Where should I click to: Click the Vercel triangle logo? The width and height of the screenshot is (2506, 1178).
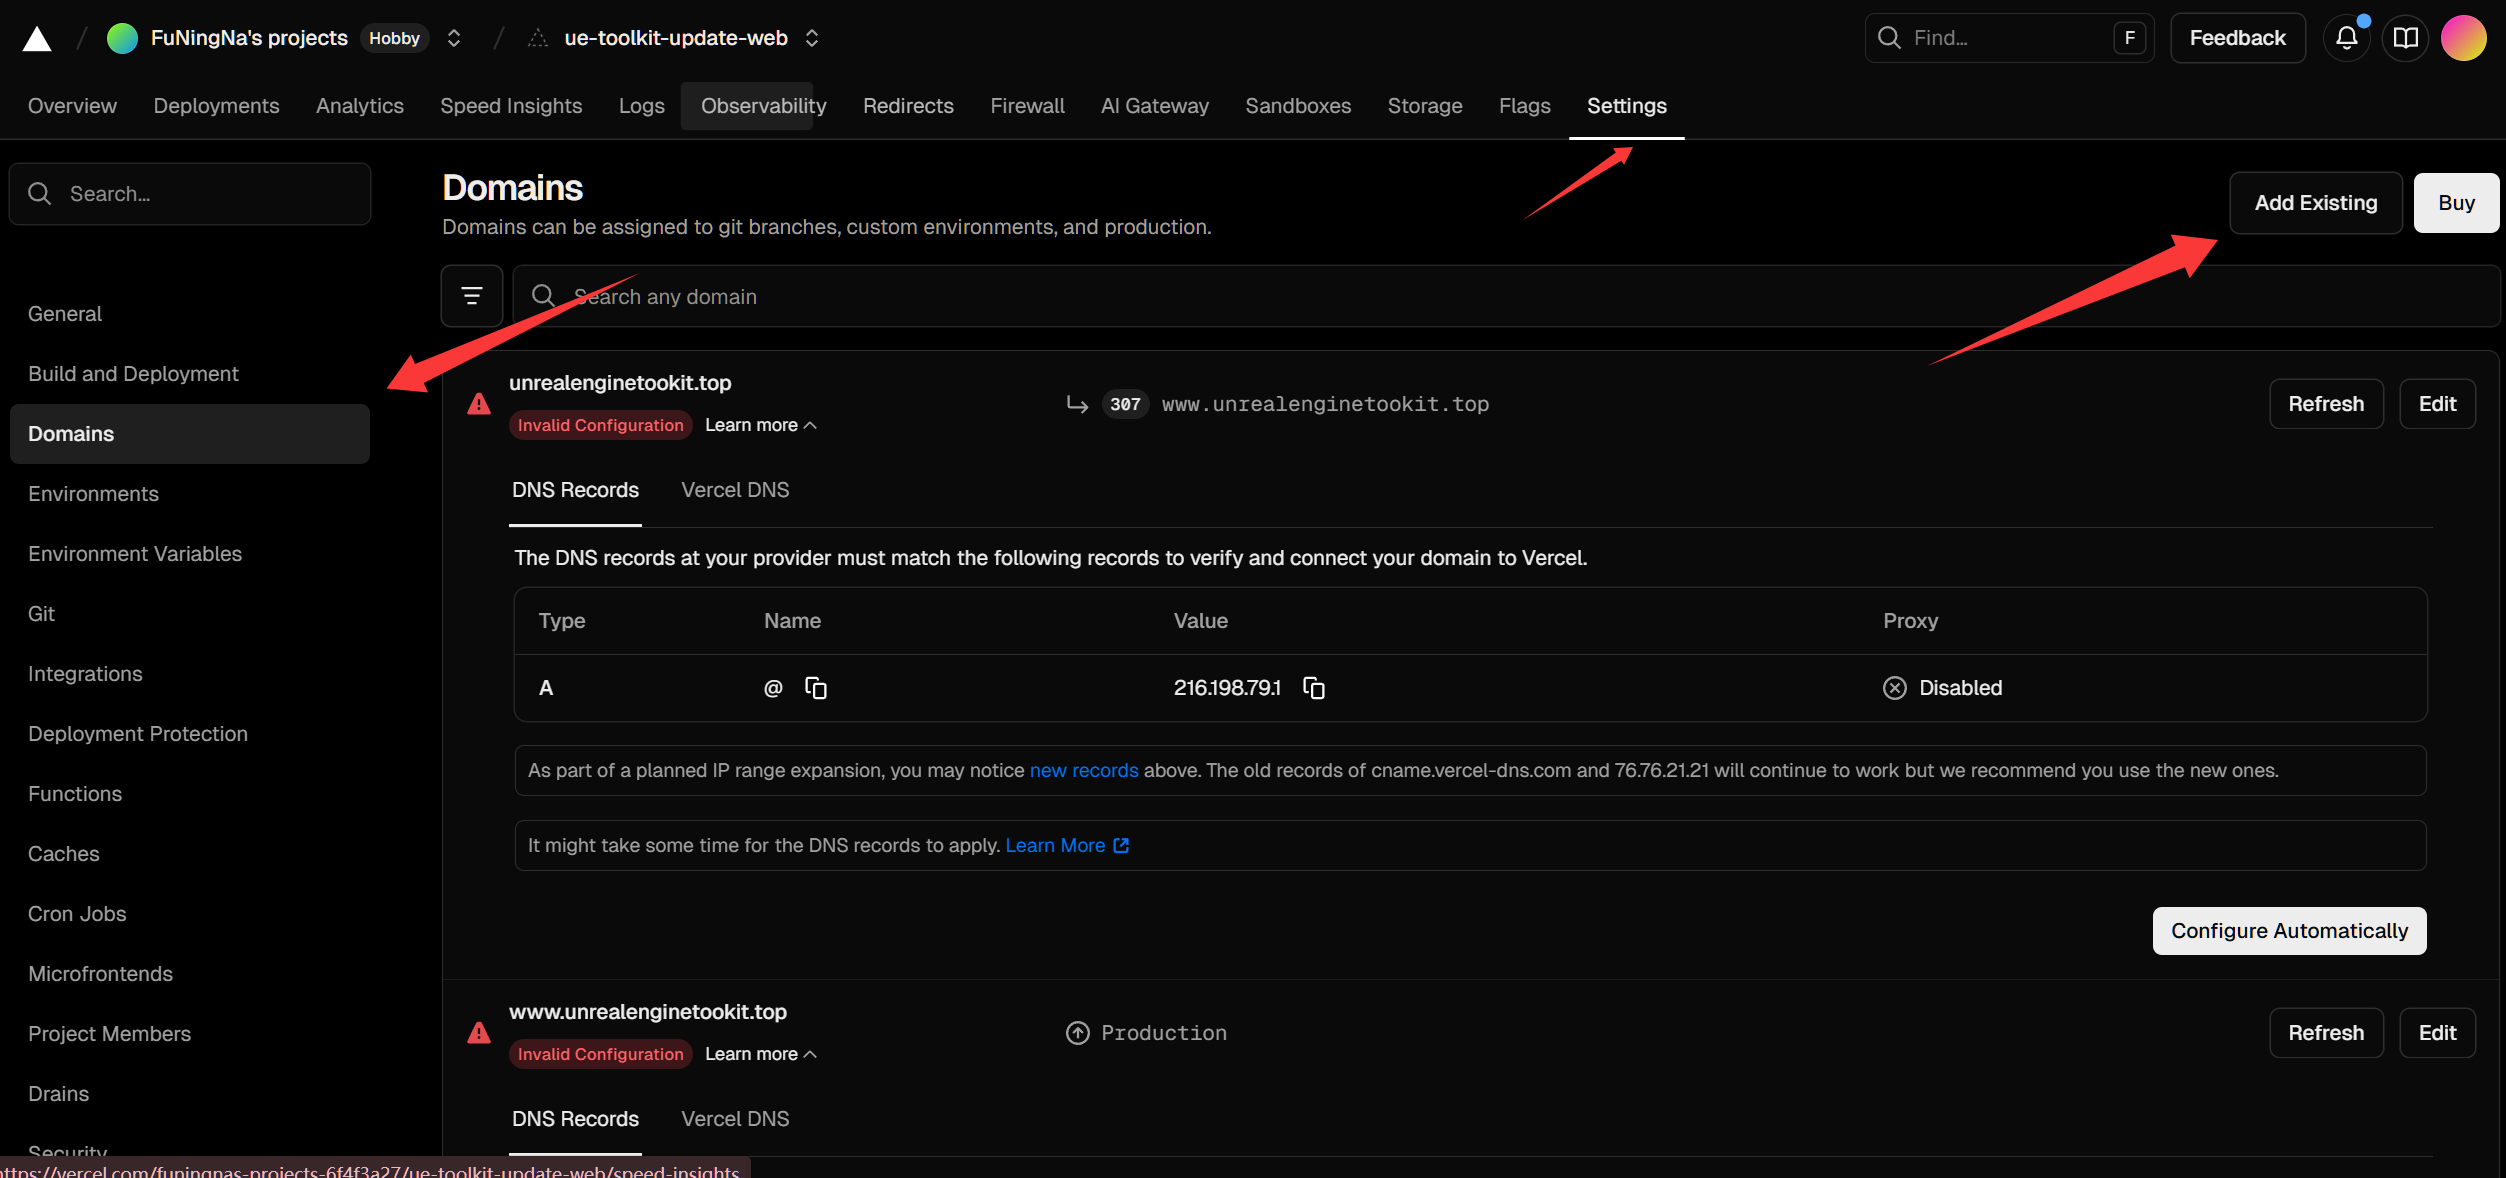[37, 39]
